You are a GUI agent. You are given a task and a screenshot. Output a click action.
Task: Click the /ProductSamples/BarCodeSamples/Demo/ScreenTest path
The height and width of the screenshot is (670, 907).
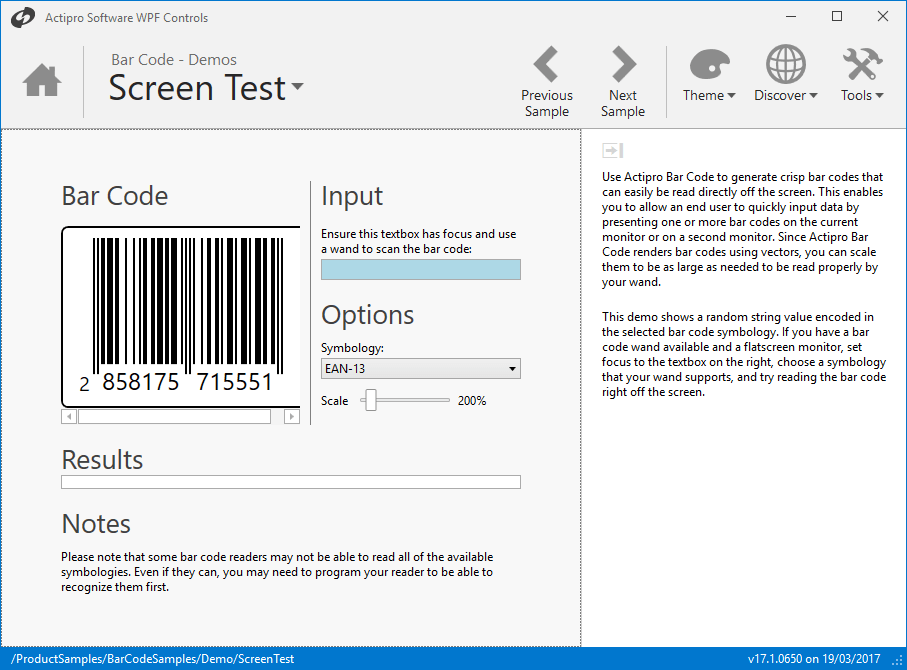(153, 659)
